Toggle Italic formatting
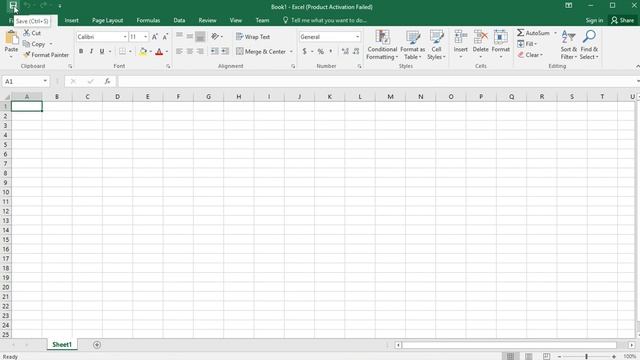 coord(91,51)
